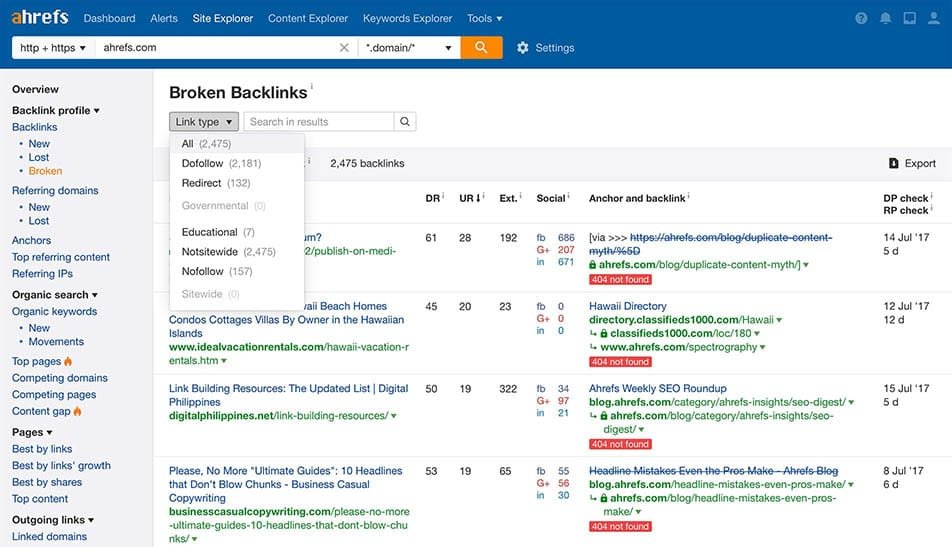Click facebook count 686 in first row

[x=566, y=237]
